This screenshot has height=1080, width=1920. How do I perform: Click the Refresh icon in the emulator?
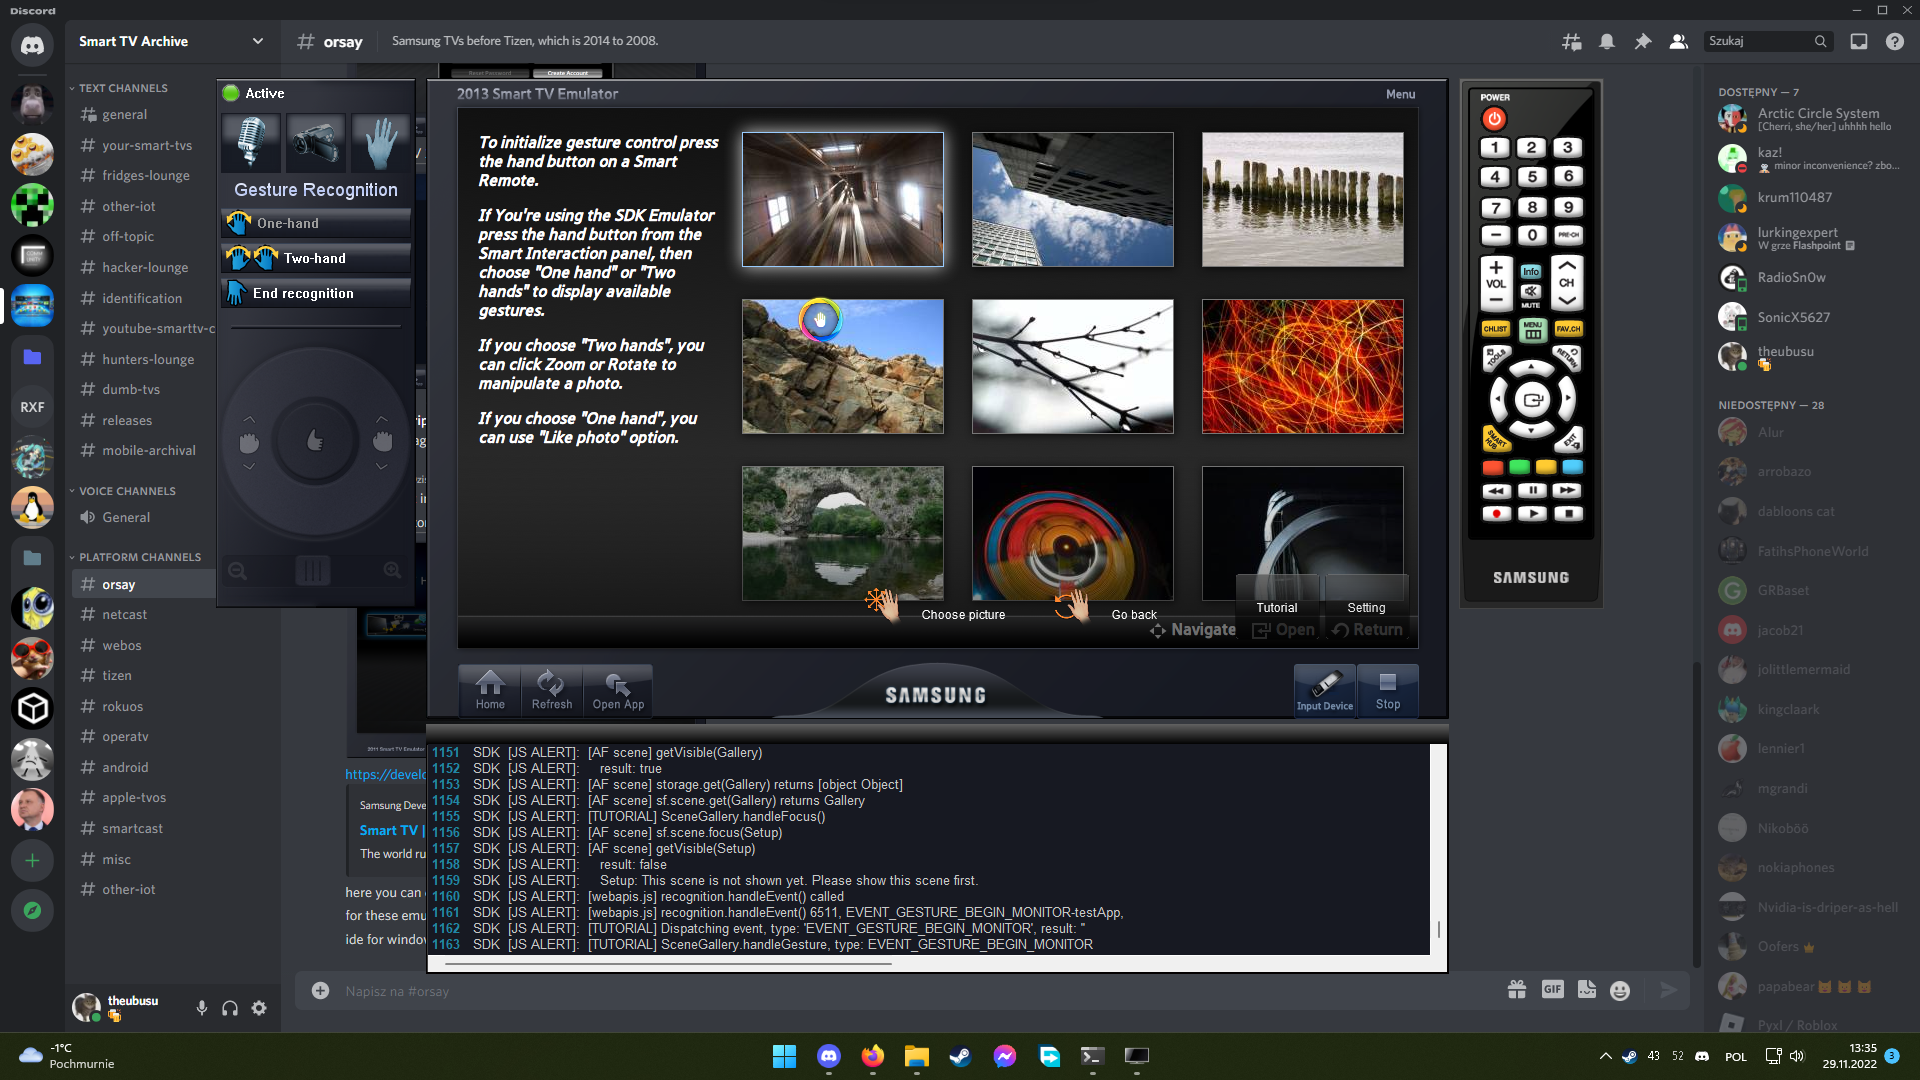(552, 690)
